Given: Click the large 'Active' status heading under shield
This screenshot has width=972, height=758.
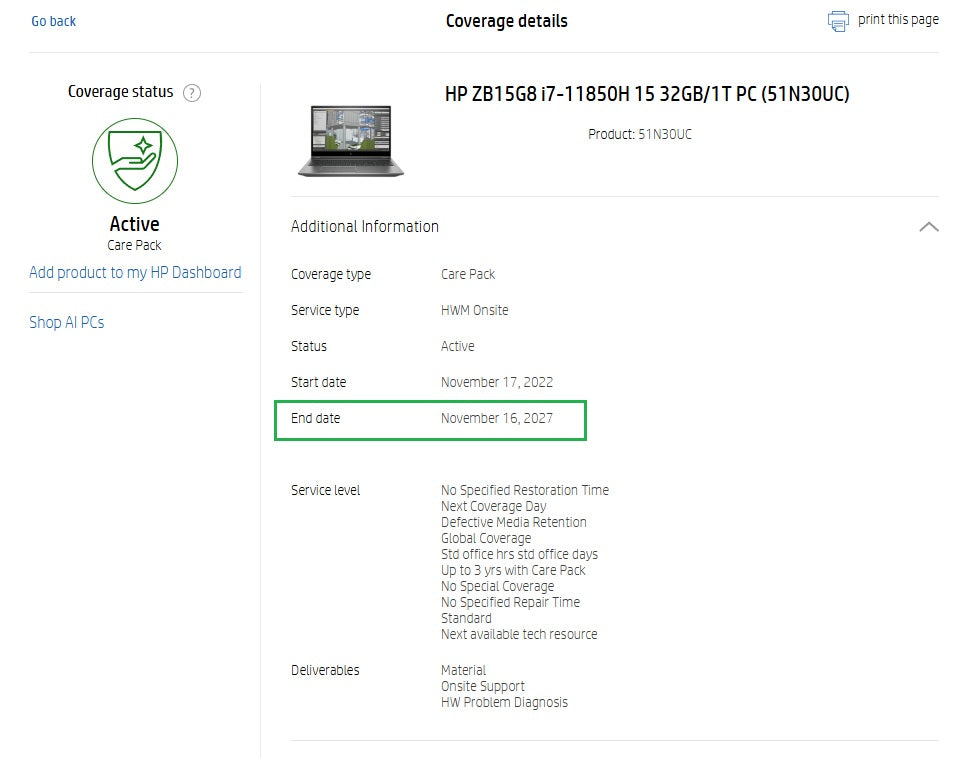Looking at the screenshot, I should coord(135,224).
